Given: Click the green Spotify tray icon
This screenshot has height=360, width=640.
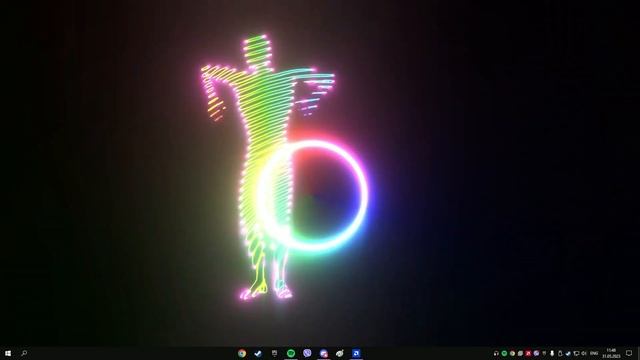Looking at the screenshot, I should (504, 353).
